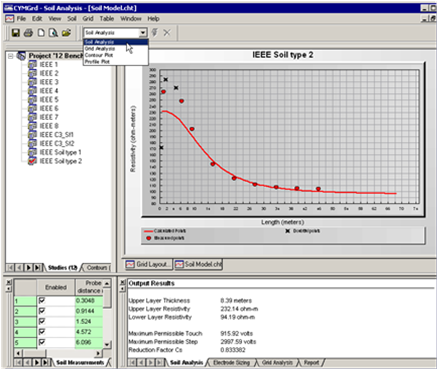The image size is (438, 370).
Task: Select the IEEE C3_Sl1 study
Action: click(56, 135)
